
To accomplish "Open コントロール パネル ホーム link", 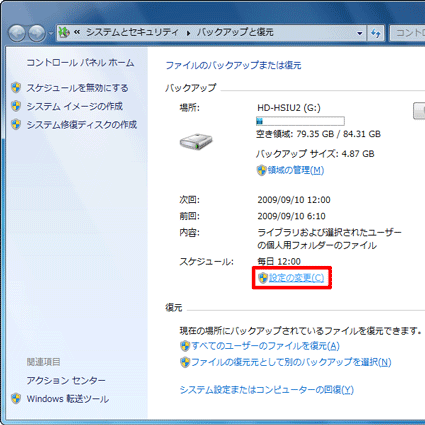I will [x=80, y=63].
